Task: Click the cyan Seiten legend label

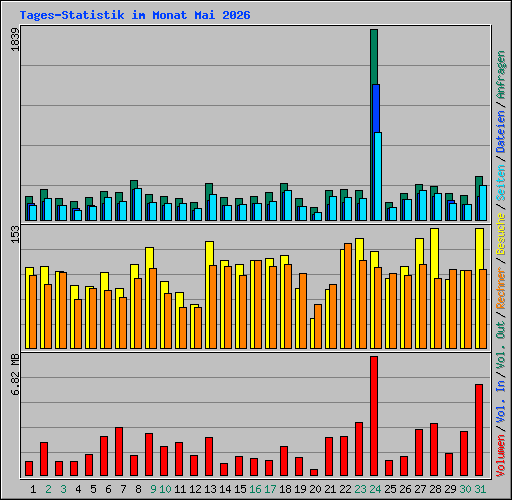Action: [501, 183]
